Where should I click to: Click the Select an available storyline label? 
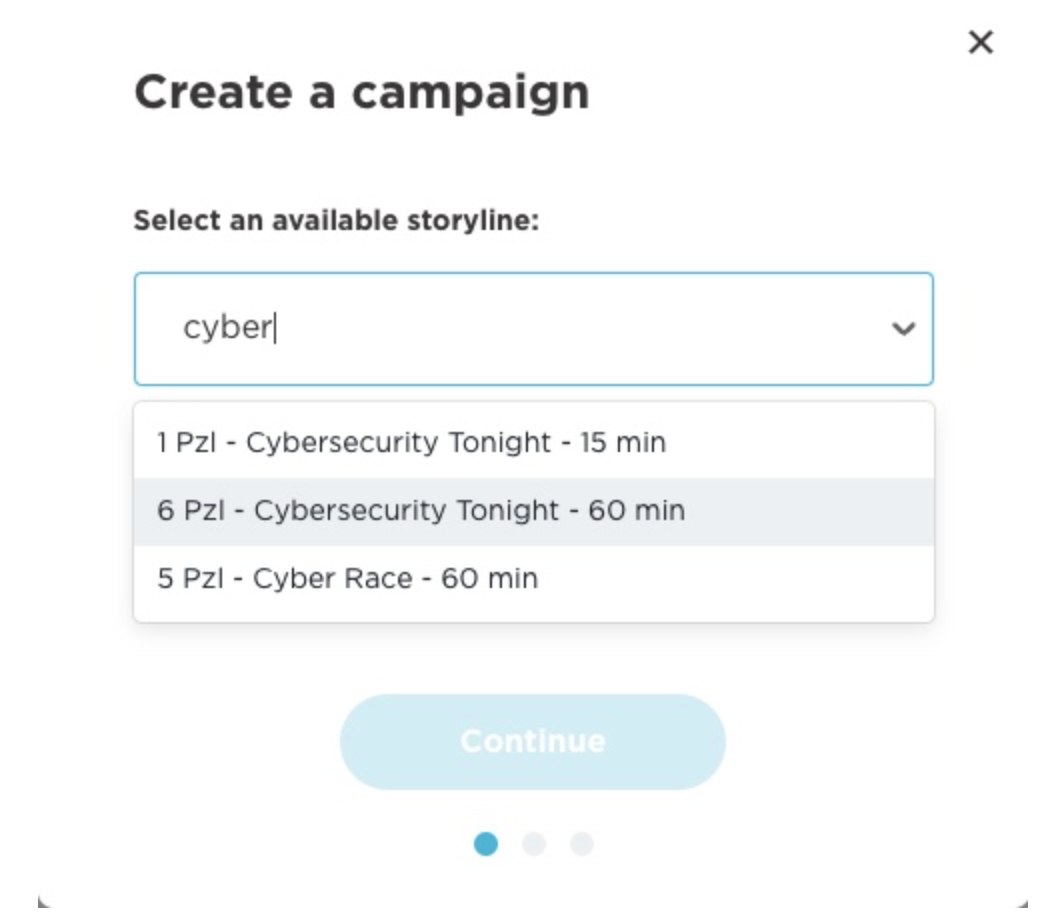336,220
